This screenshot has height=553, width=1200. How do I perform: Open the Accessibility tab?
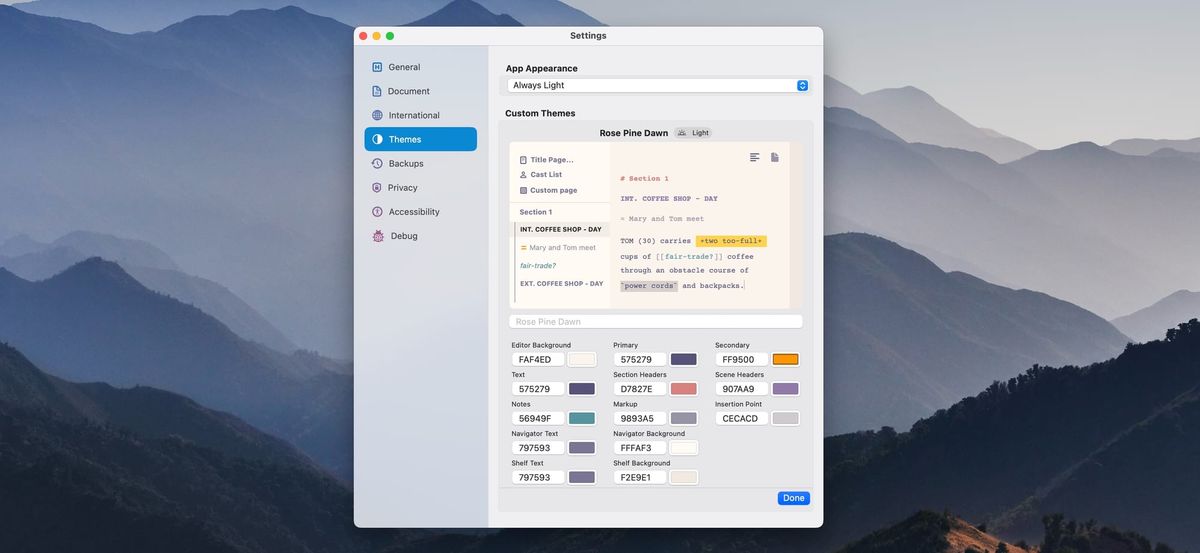pos(421,212)
